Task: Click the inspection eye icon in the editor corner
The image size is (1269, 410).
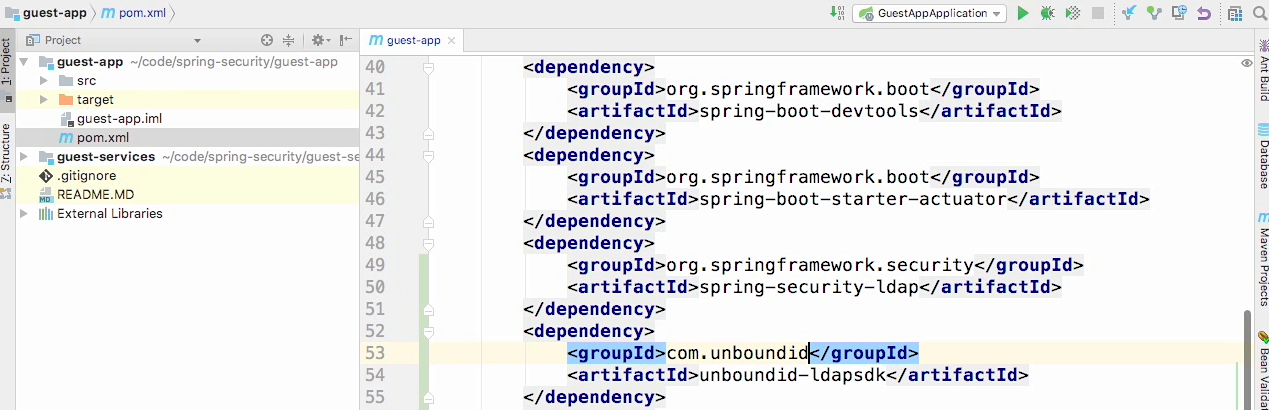Action: click(x=1247, y=62)
